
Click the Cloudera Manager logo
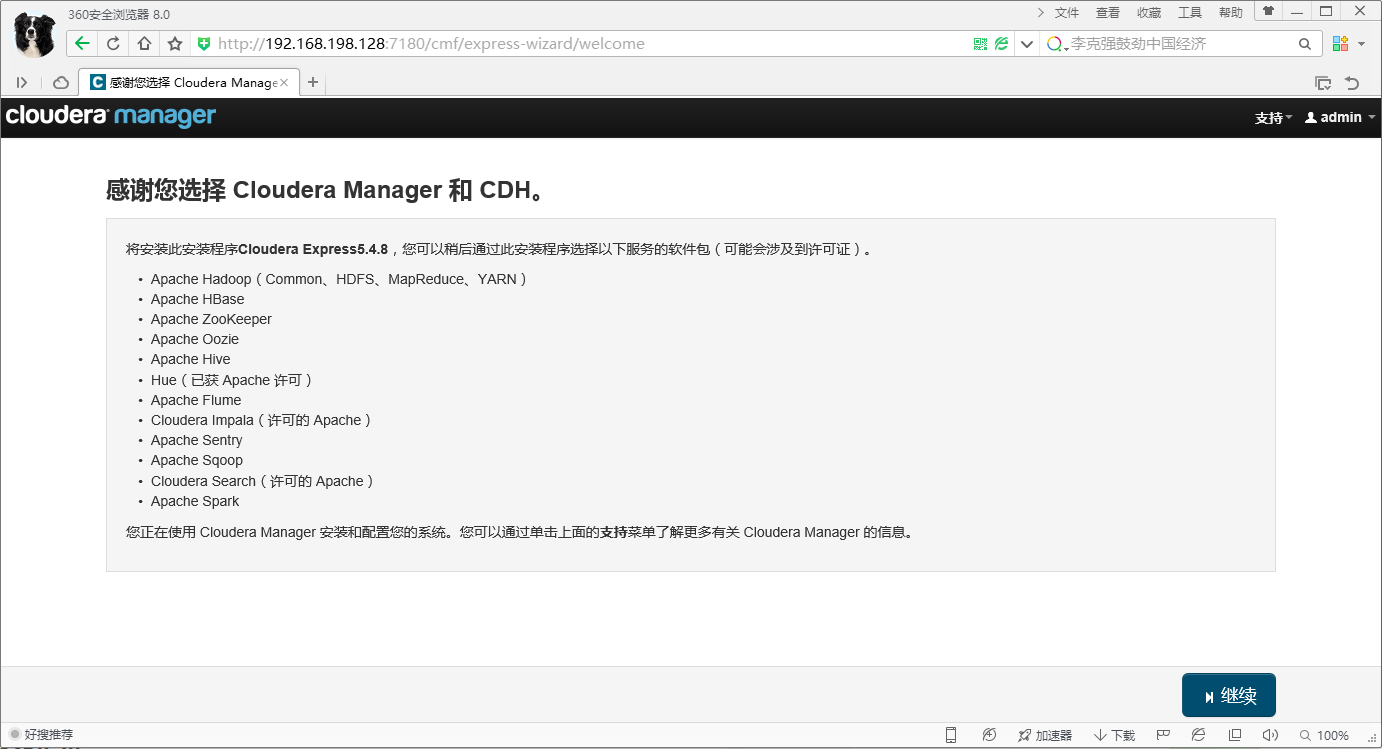pyautogui.click(x=111, y=116)
